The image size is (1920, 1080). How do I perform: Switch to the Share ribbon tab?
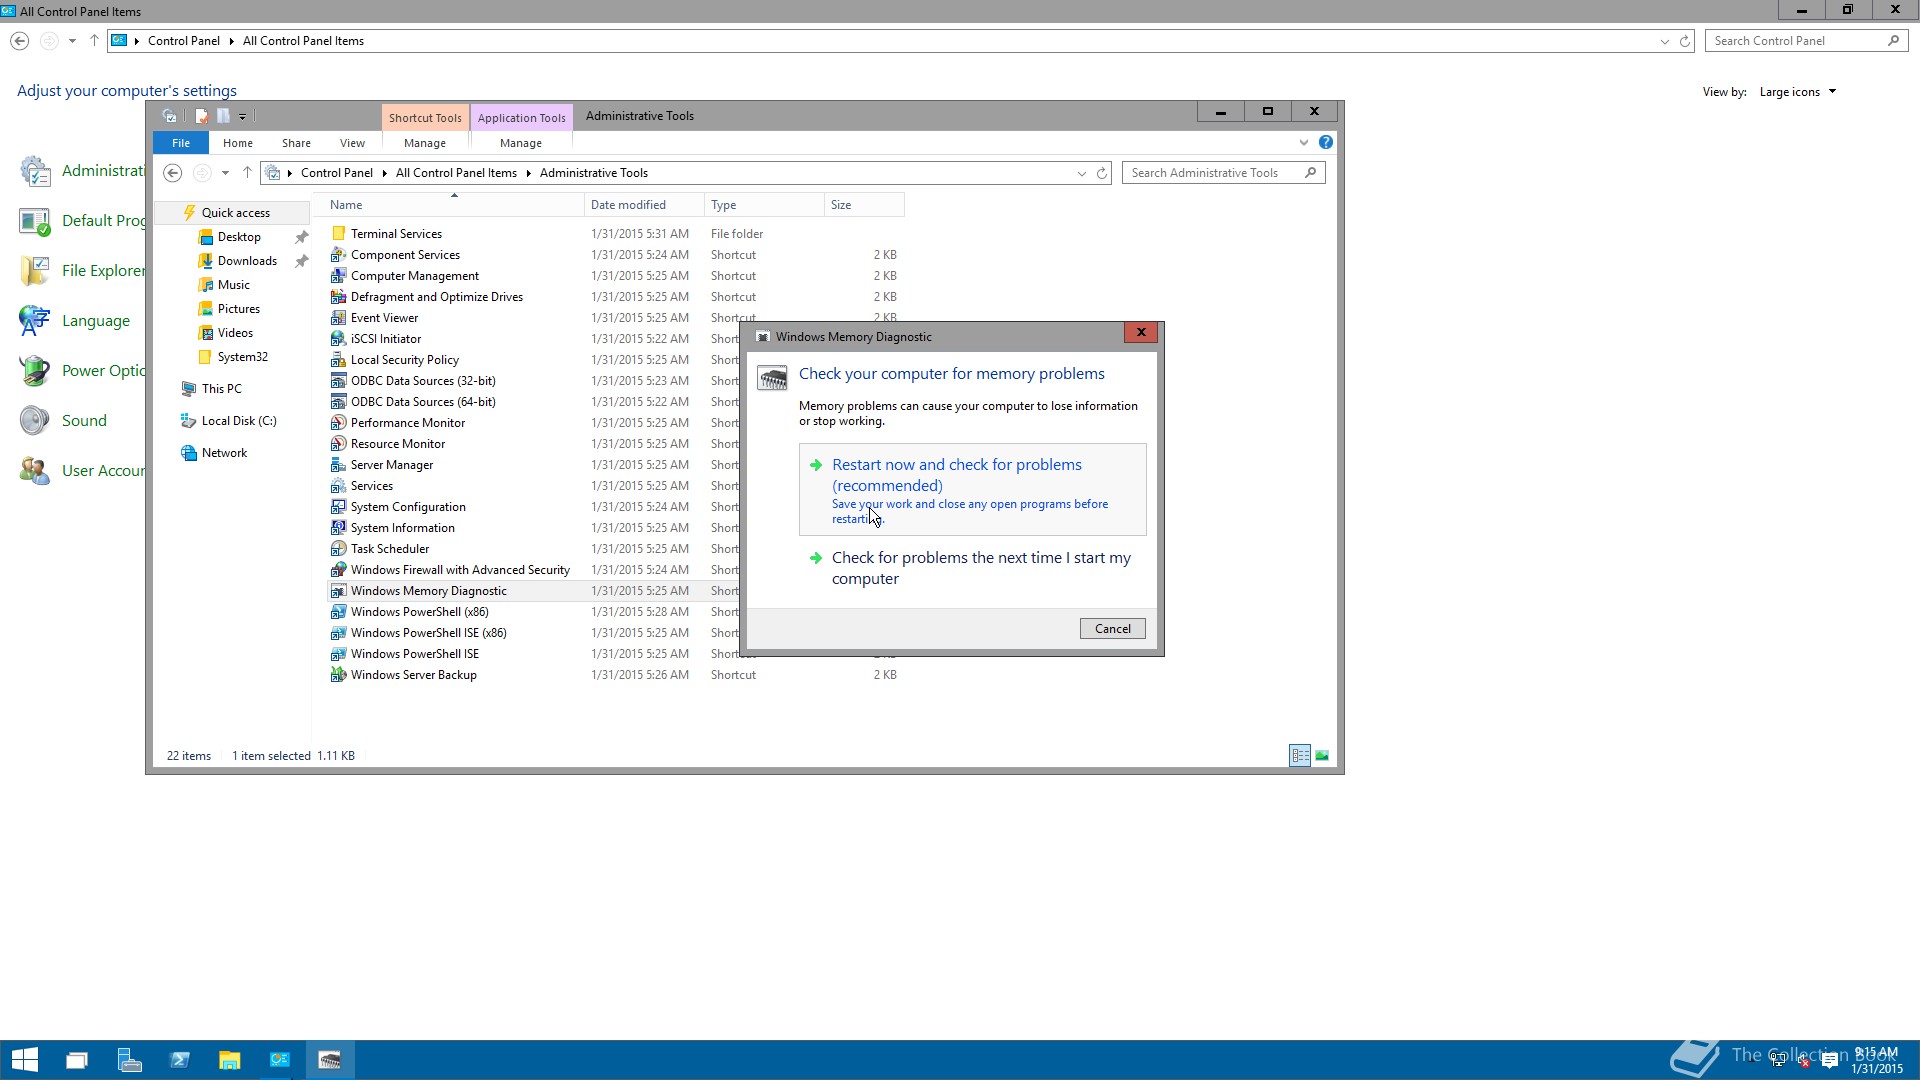click(x=296, y=143)
